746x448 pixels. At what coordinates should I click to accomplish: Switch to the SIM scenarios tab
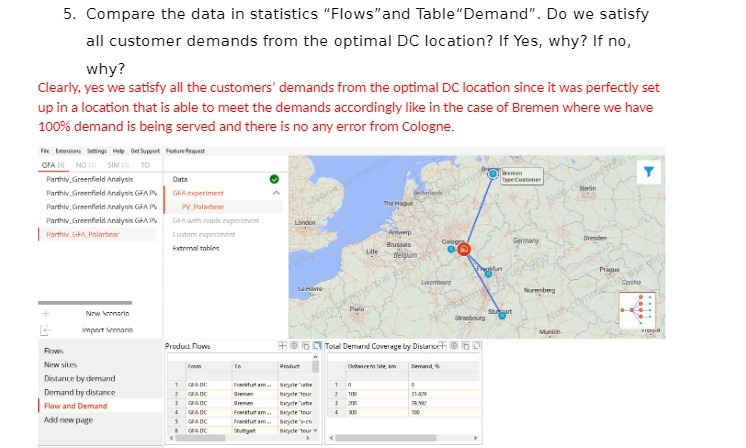(118, 165)
